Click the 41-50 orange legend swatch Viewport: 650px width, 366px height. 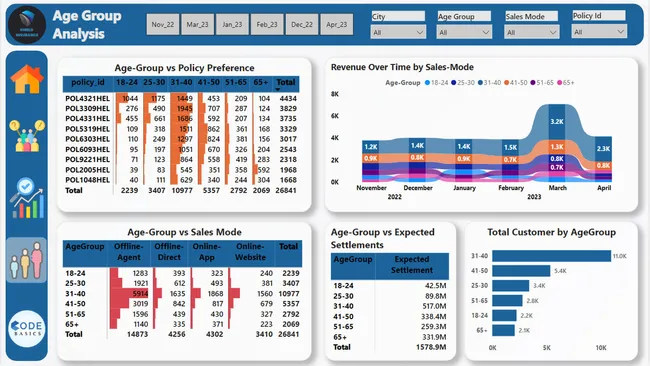pos(507,82)
